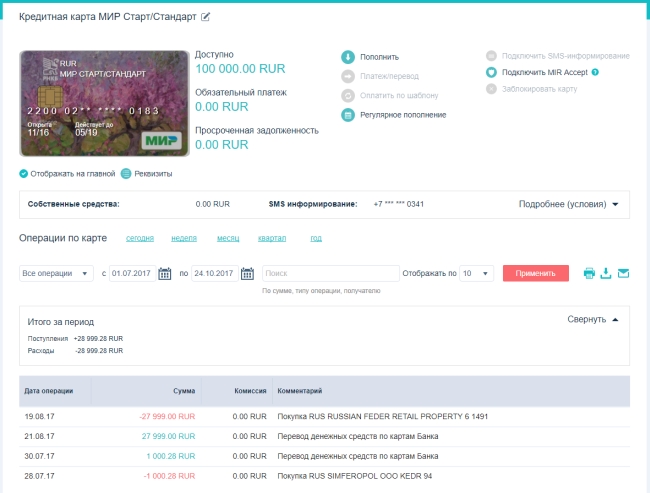Click the Оплатить по шаблону icon
The height and width of the screenshot is (493, 650).
348,95
